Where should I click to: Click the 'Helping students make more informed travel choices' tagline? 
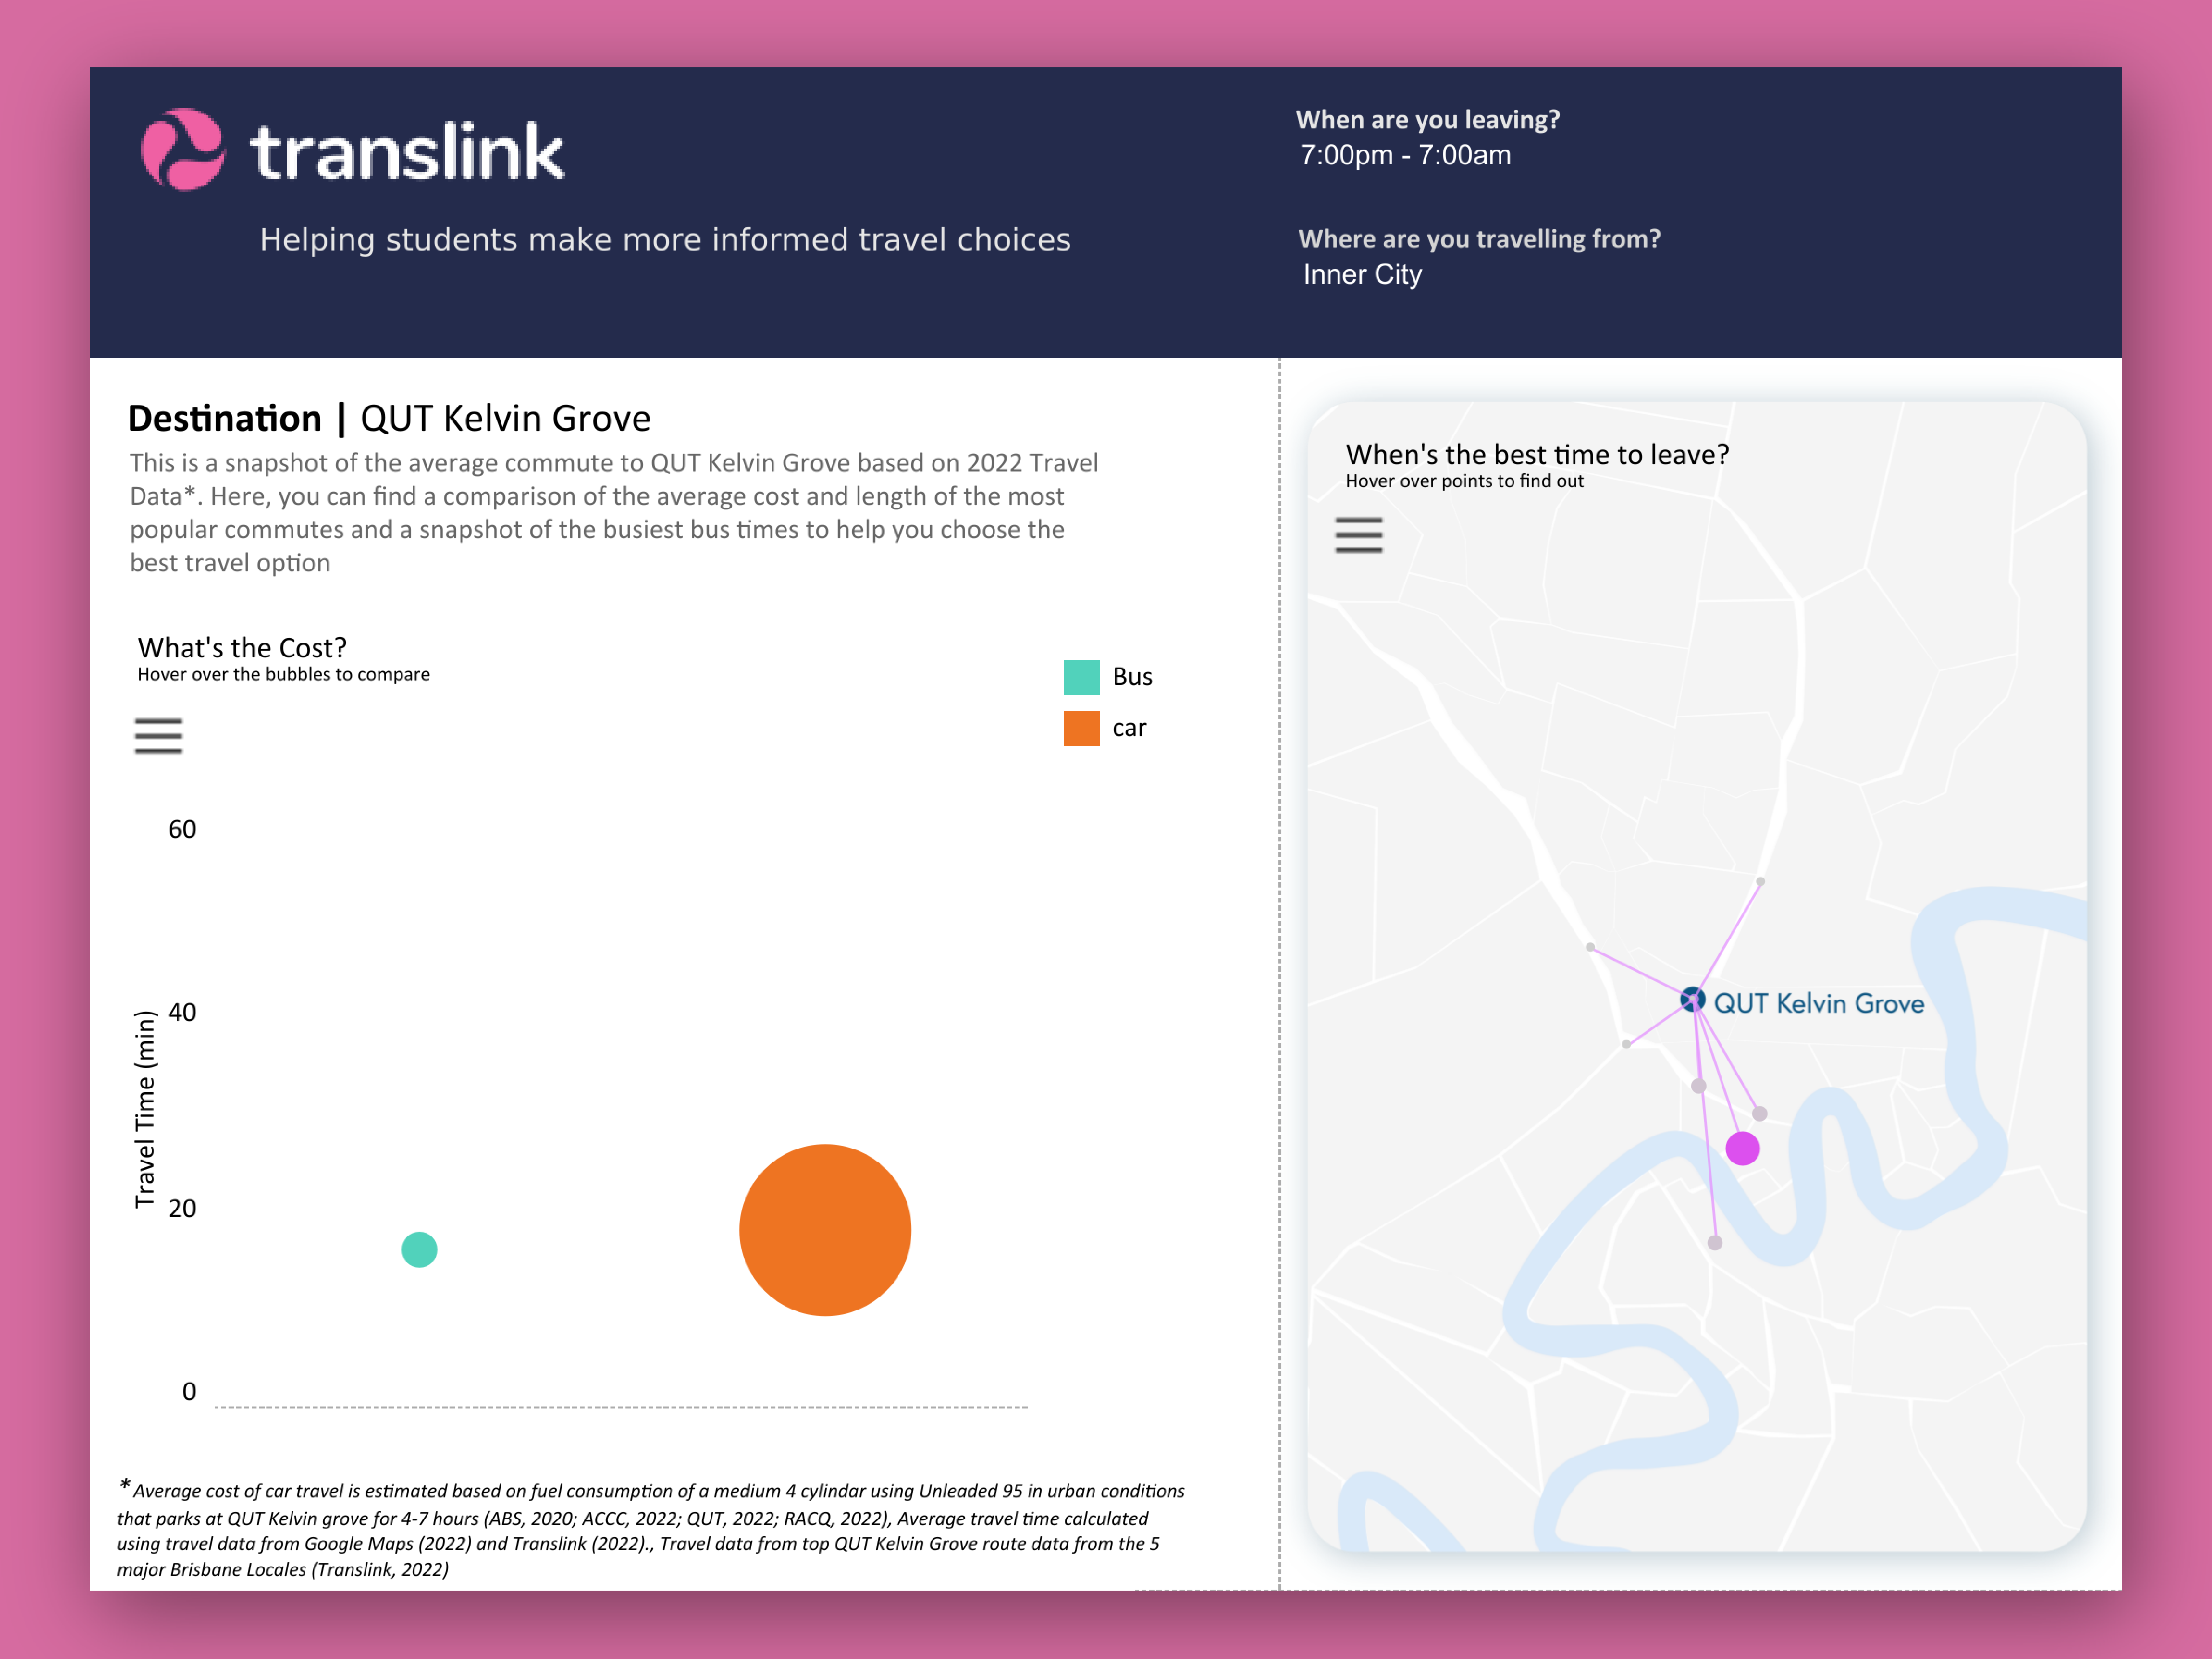coord(665,240)
